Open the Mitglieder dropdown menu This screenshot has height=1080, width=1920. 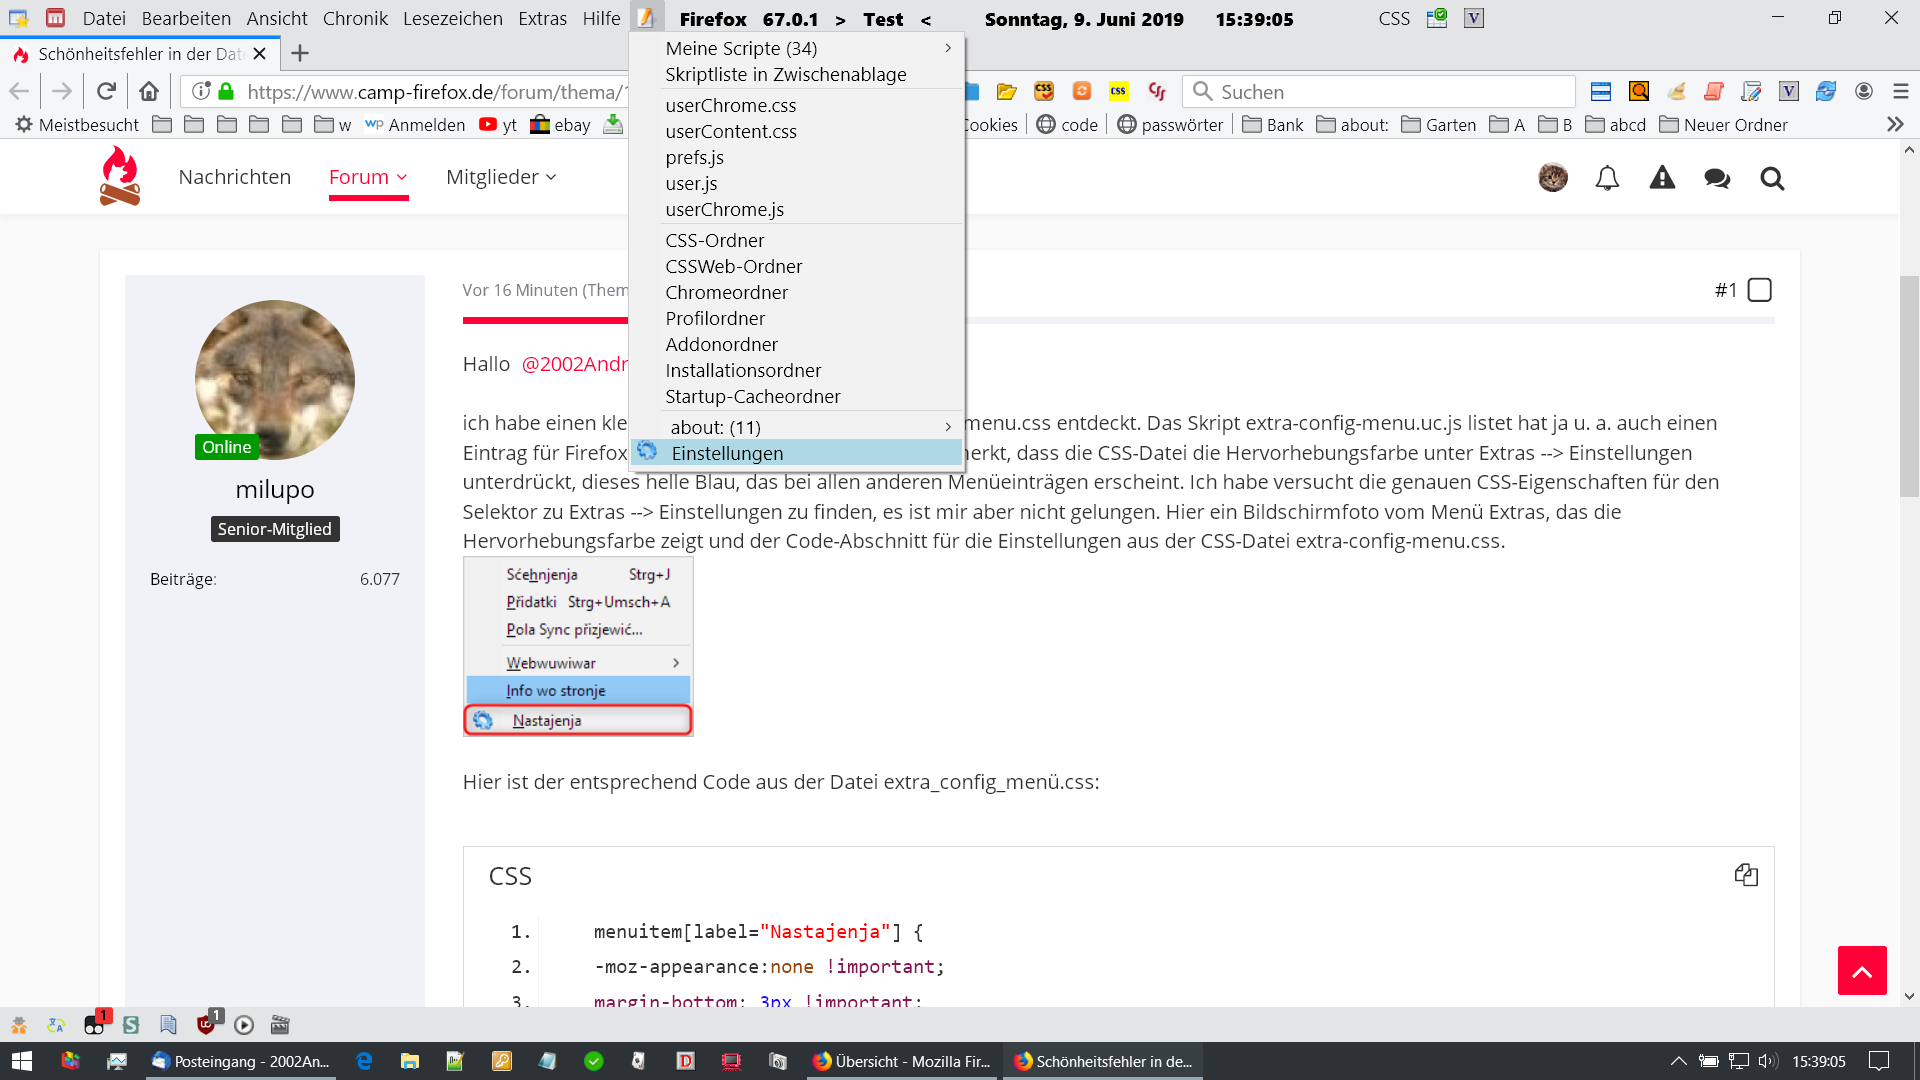point(501,177)
